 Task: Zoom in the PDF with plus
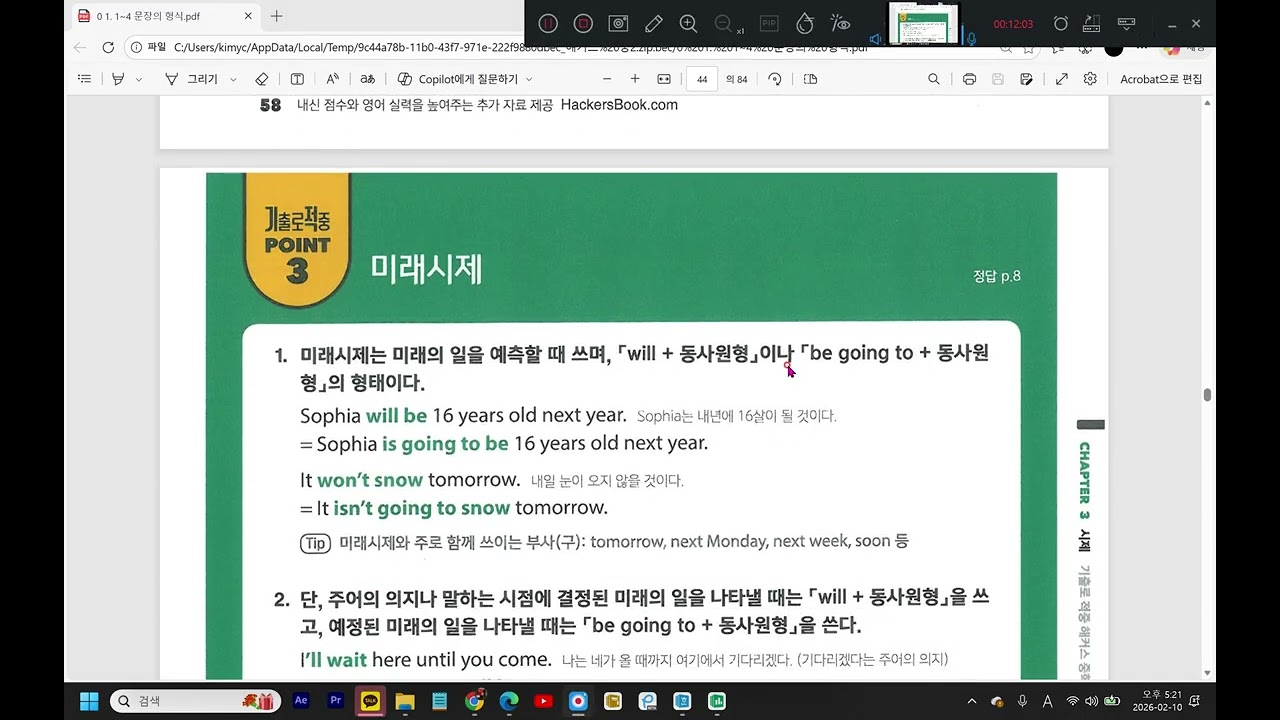634,79
